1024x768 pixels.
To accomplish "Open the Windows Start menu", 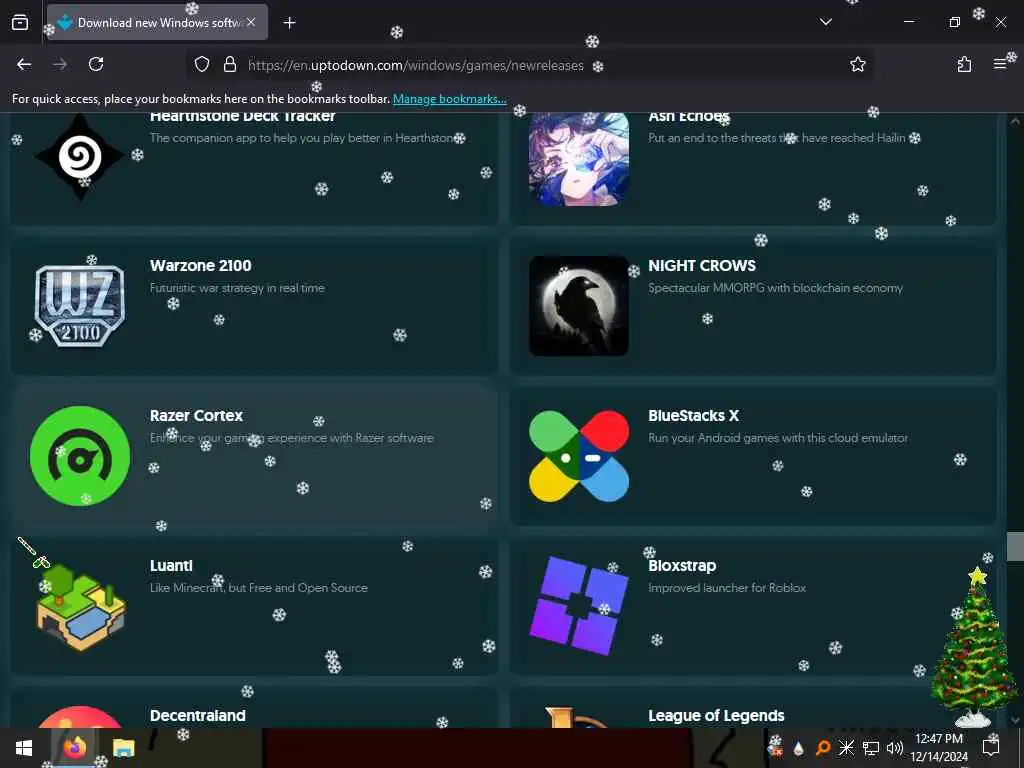I will pyautogui.click(x=24, y=748).
